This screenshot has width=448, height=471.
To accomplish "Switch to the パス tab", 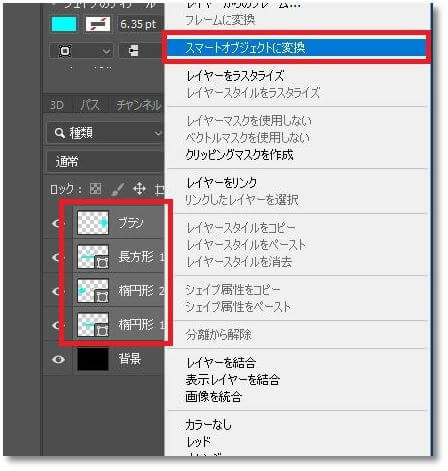I will tap(90, 105).
